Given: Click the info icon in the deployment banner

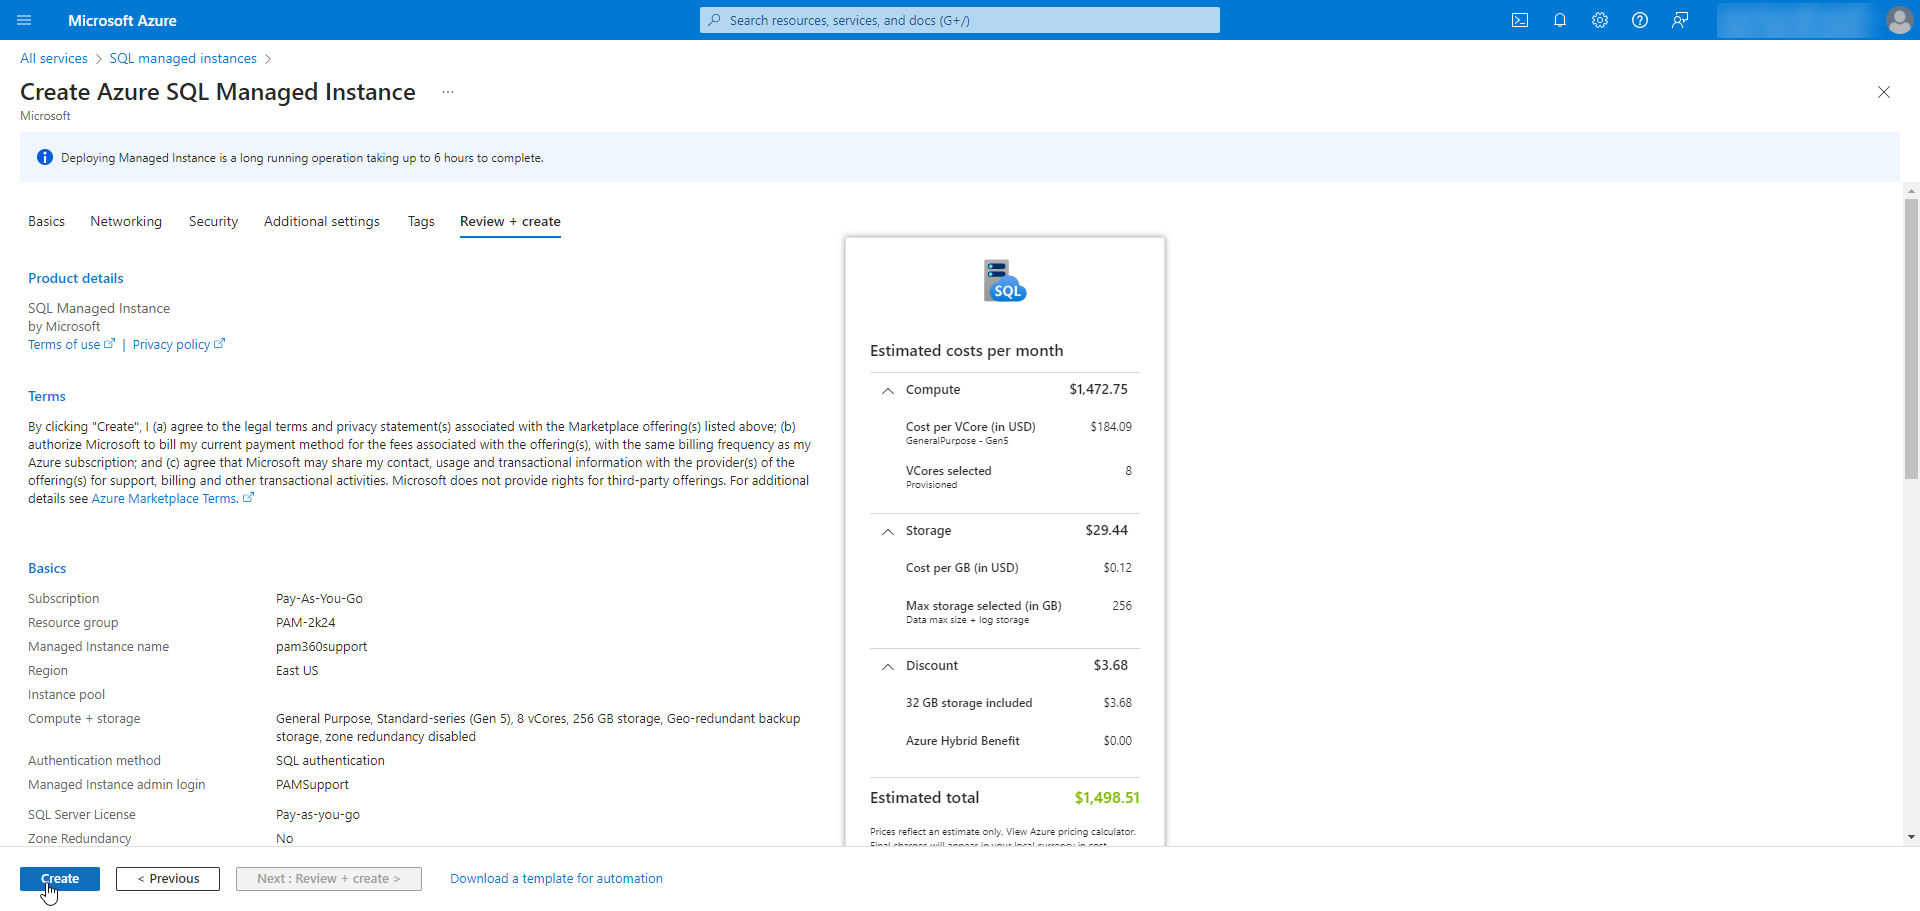Looking at the screenshot, I should pos(44,157).
